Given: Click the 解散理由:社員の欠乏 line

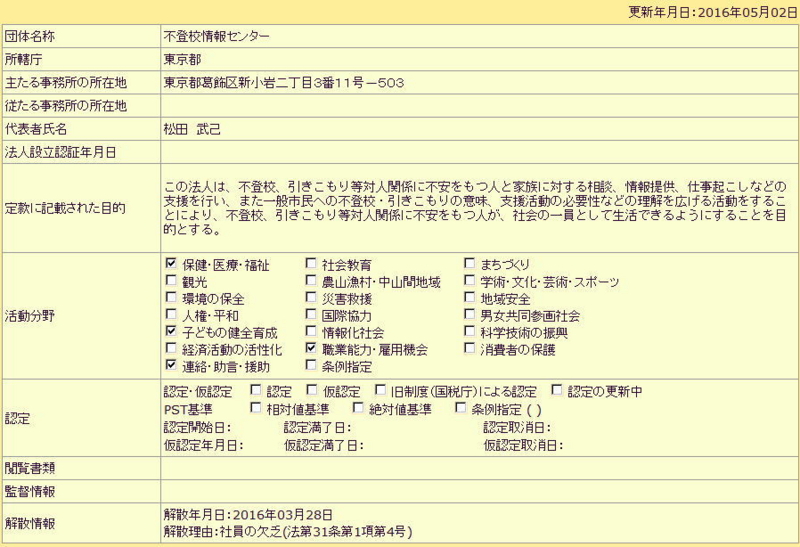Looking at the screenshot, I should [x=288, y=532].
